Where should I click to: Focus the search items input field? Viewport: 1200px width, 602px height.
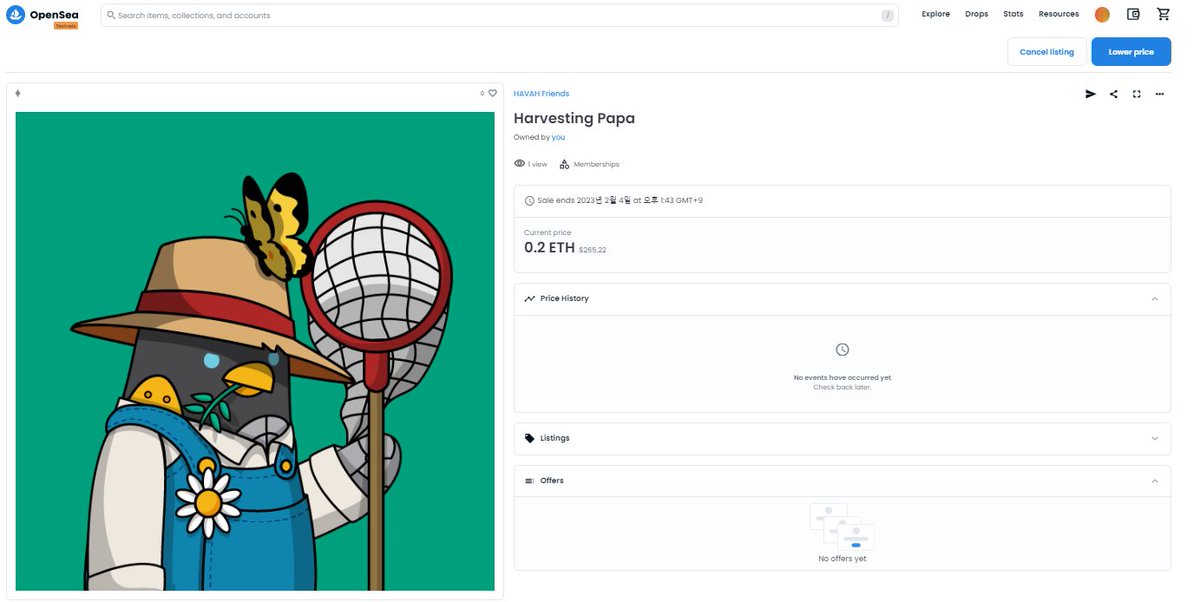tap(499, 16)
